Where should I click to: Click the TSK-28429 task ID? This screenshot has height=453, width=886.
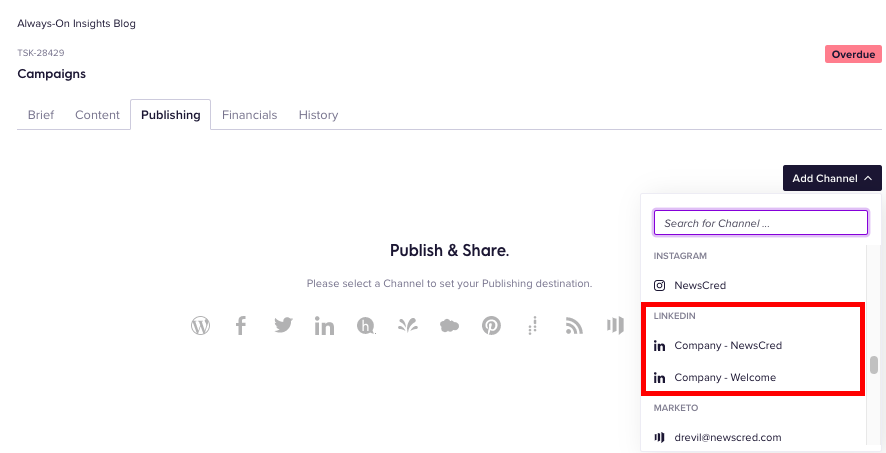coord(41,53)
